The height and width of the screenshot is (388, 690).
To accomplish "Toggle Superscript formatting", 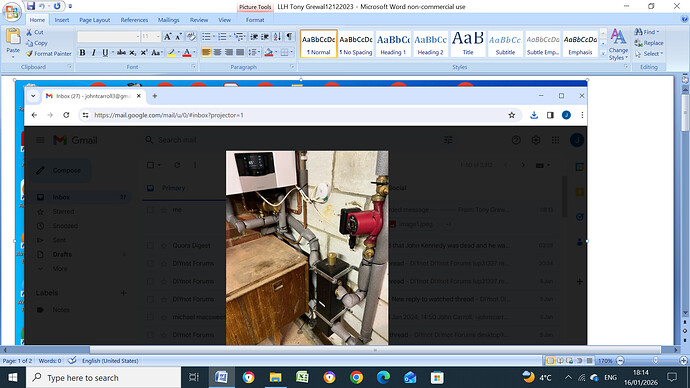I will coord(144,53).
